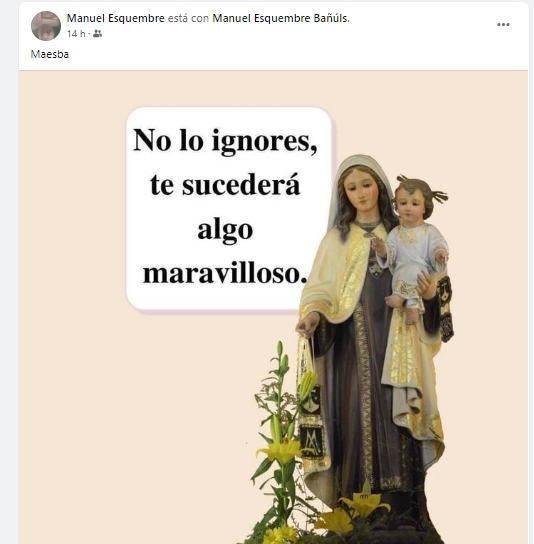This screenshot has width=534, height=544.
Task: Click the 'te sucederá' text line
Action: pos(225,185)
